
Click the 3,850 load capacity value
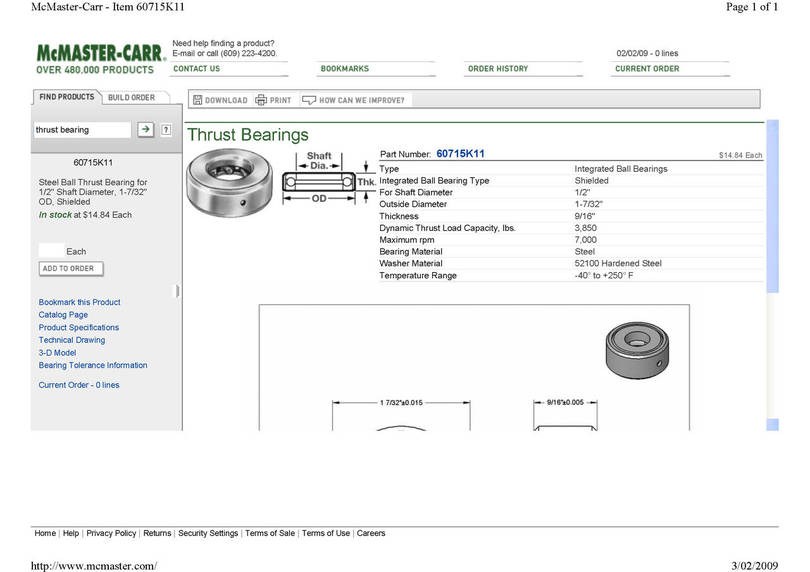pyautogui.click(x=585, y=228)
